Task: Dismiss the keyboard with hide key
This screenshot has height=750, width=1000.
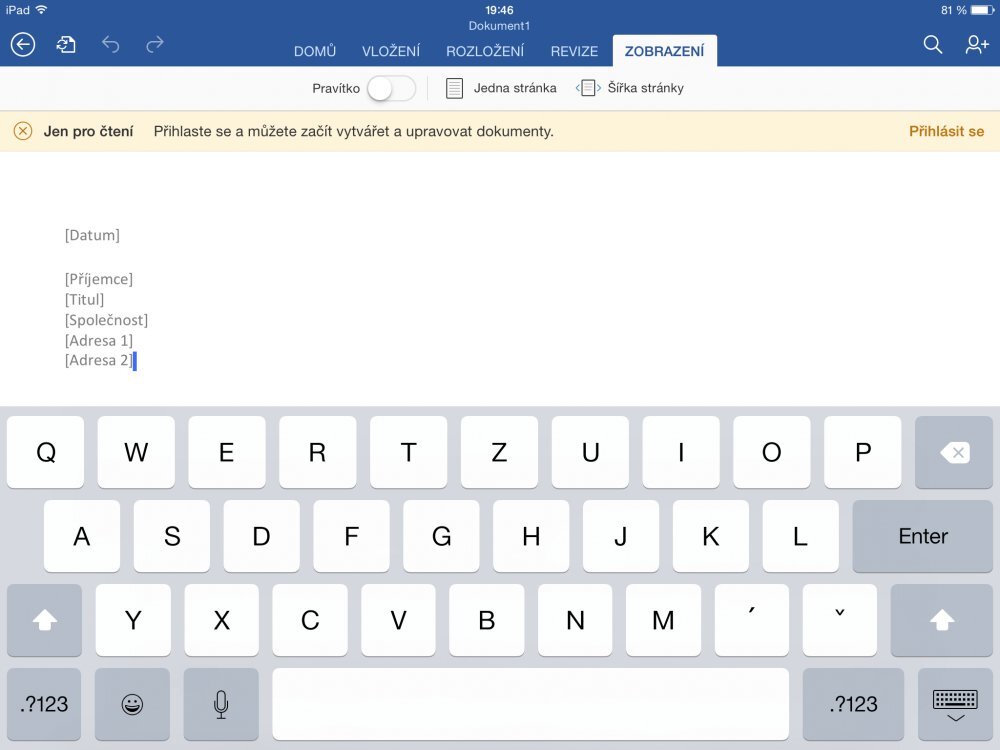Action: (954, 704)
